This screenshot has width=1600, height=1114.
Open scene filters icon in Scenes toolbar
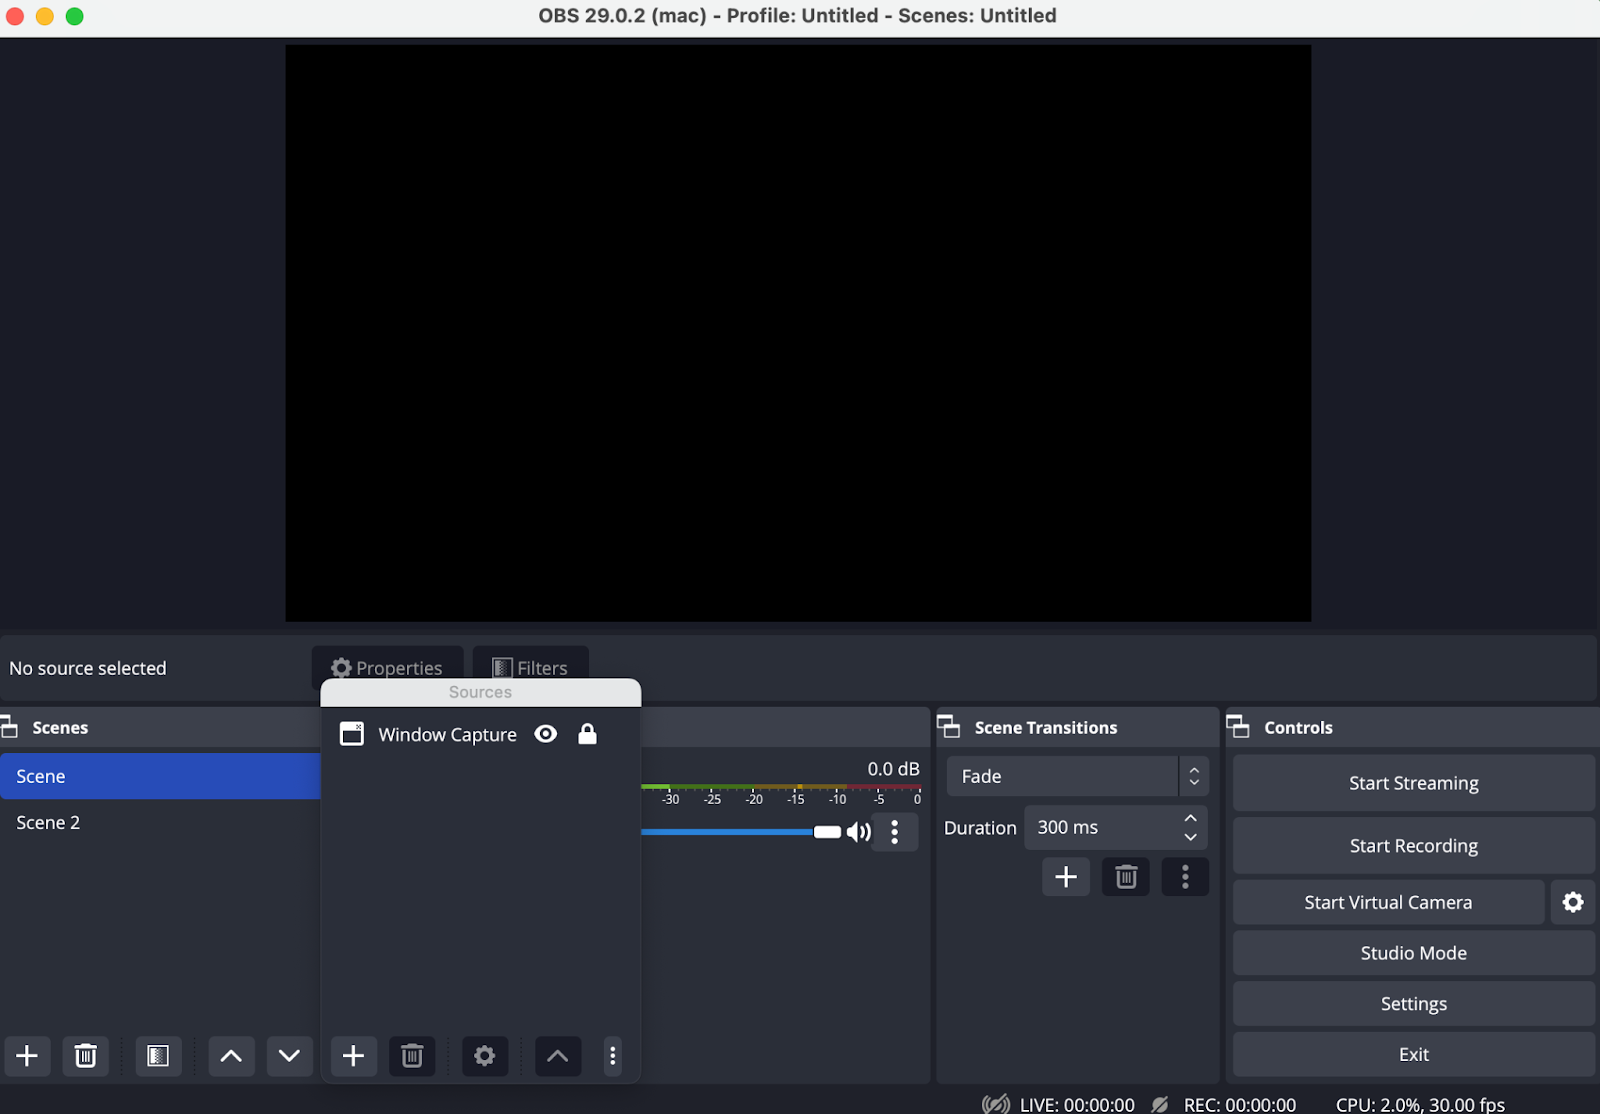(x=158, y=1056)
